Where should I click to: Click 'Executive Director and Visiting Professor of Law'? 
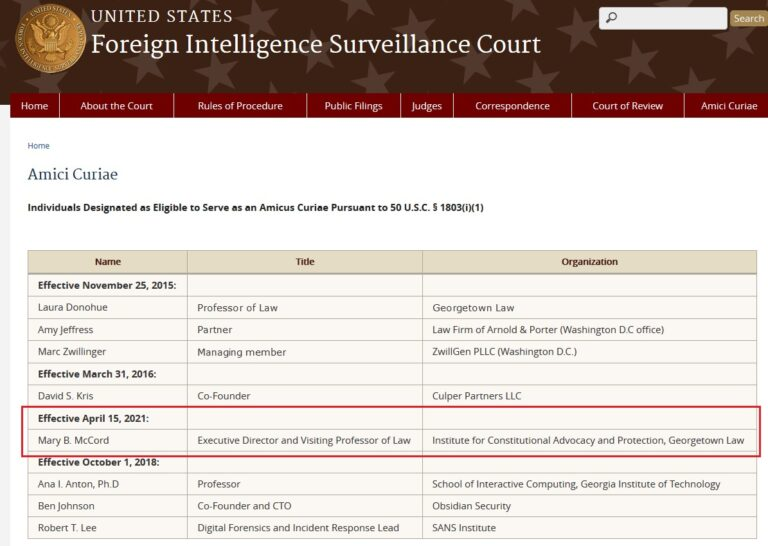click(304, 441)
